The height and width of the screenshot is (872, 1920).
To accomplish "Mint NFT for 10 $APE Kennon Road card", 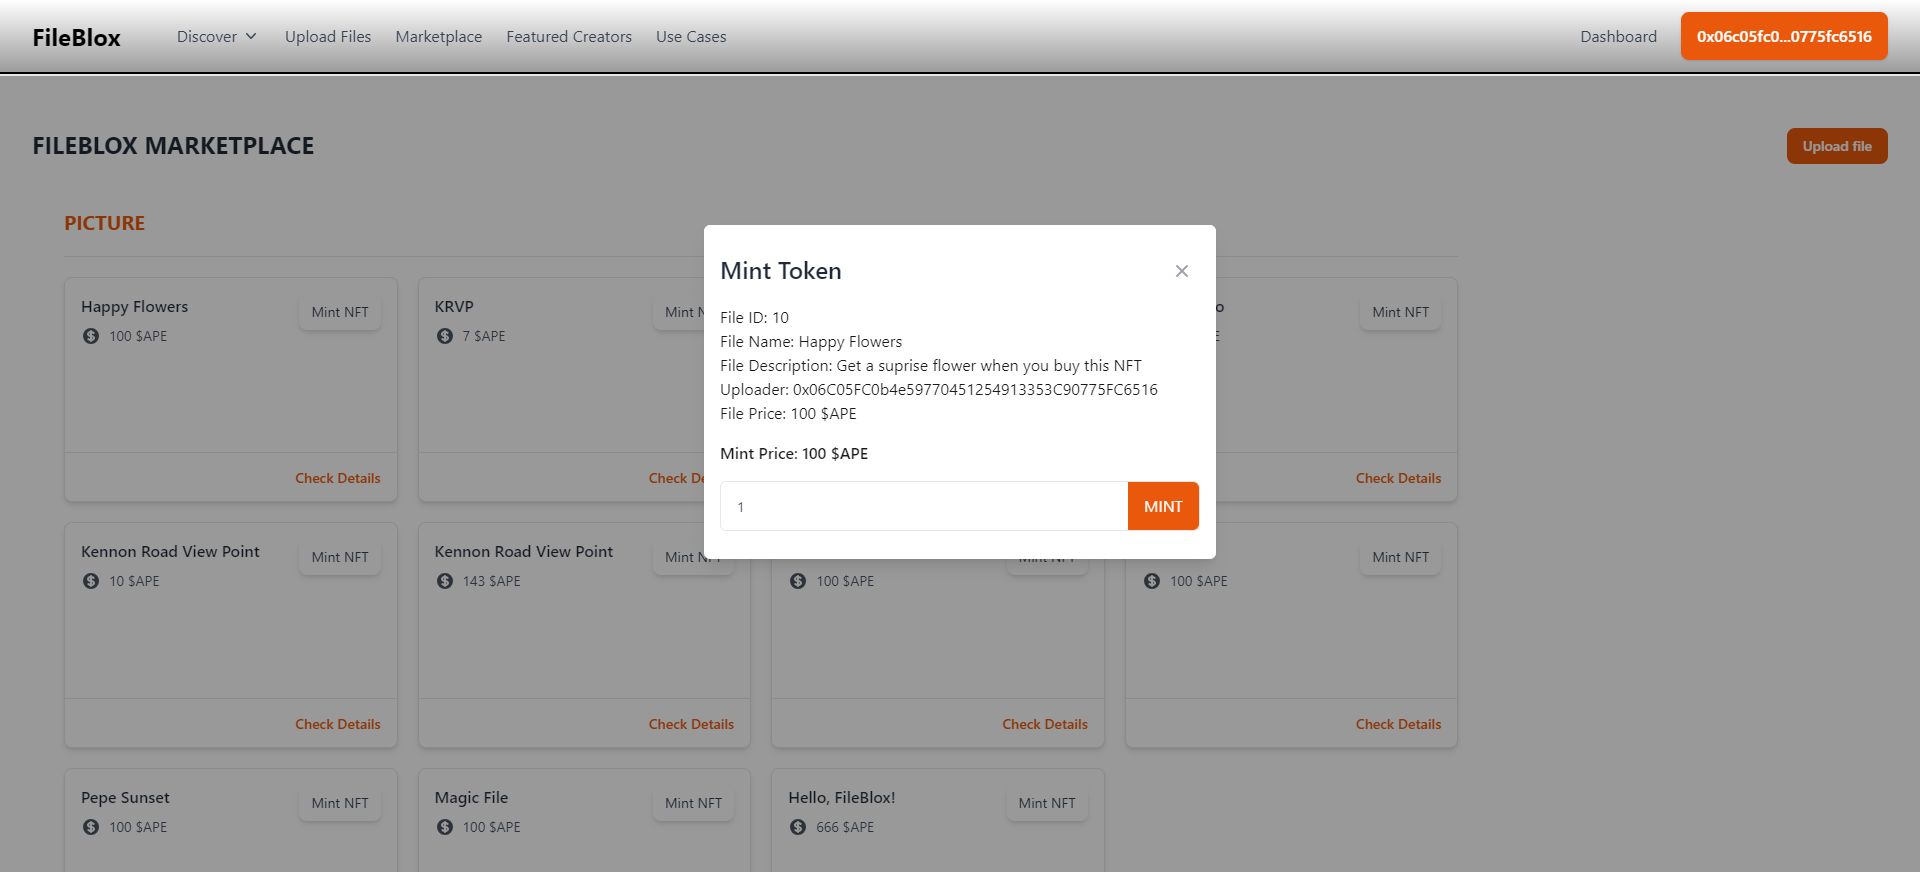I will 340,557.
